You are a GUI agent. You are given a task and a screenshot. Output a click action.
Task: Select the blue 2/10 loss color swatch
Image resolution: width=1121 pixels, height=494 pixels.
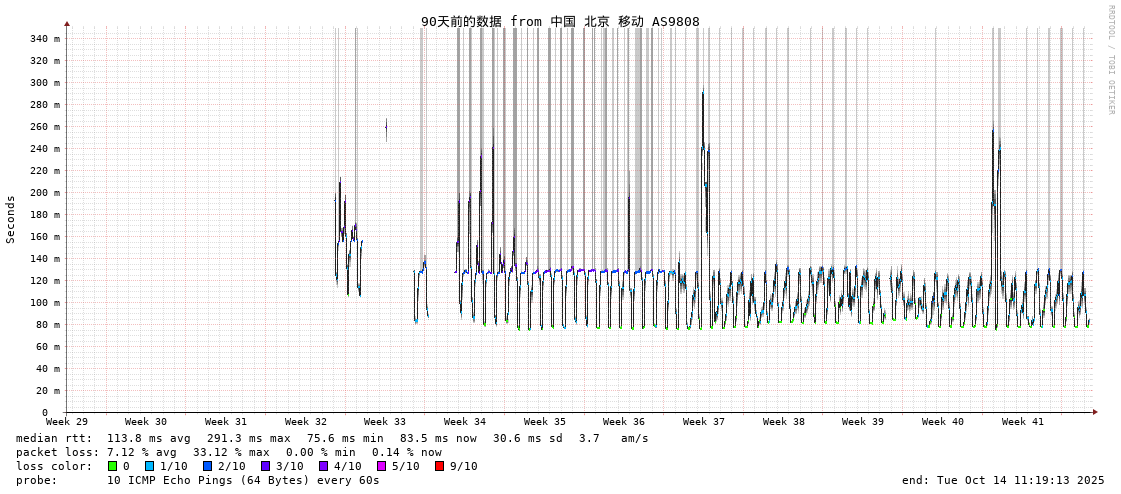(208, 466)
